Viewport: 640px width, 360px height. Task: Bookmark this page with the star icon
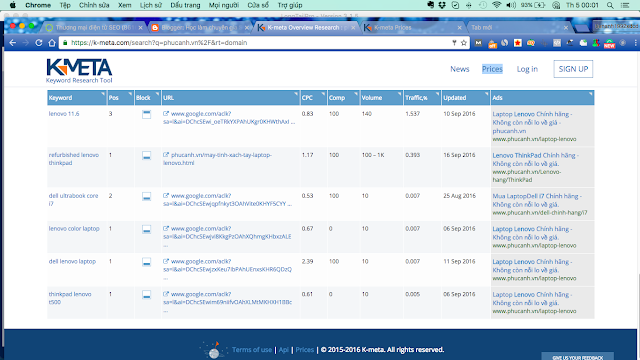(x=464, y=43)
